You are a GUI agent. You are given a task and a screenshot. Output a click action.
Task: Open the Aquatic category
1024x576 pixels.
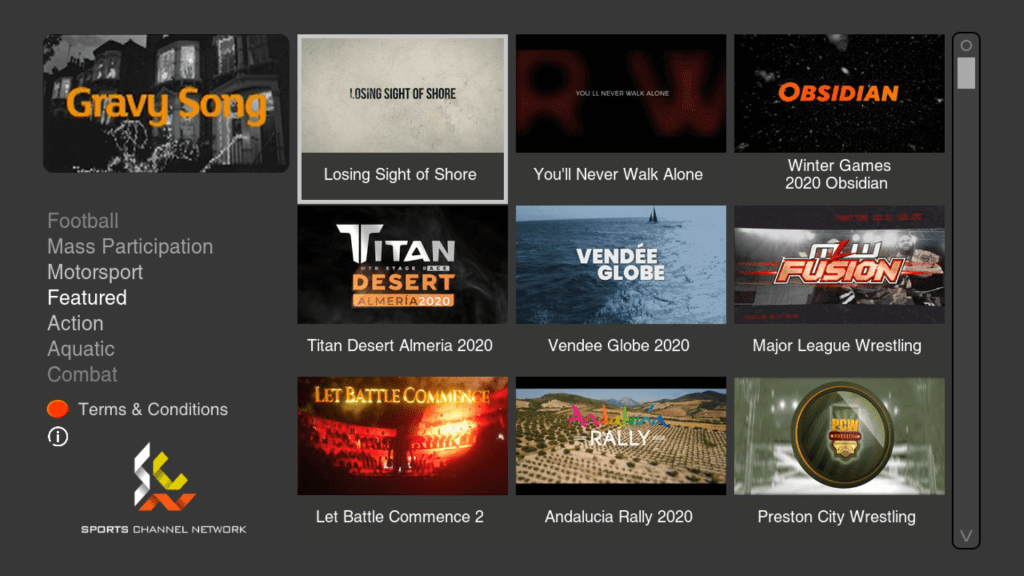[x=81, y=349]
